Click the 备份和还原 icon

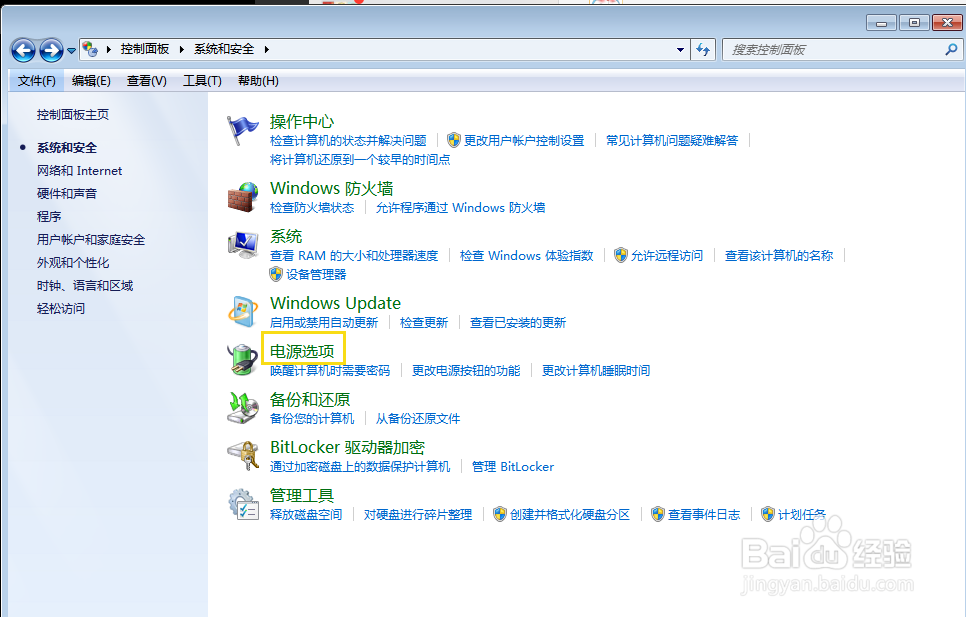[x=243, y=406]
